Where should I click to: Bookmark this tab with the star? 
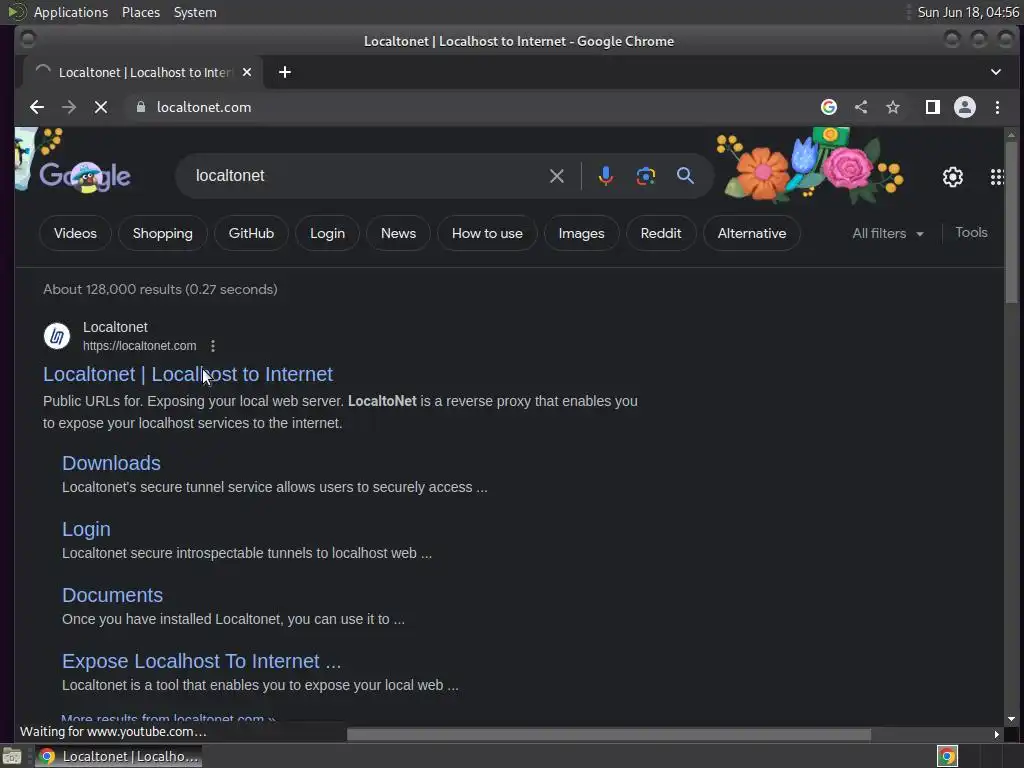pos(893,107)
